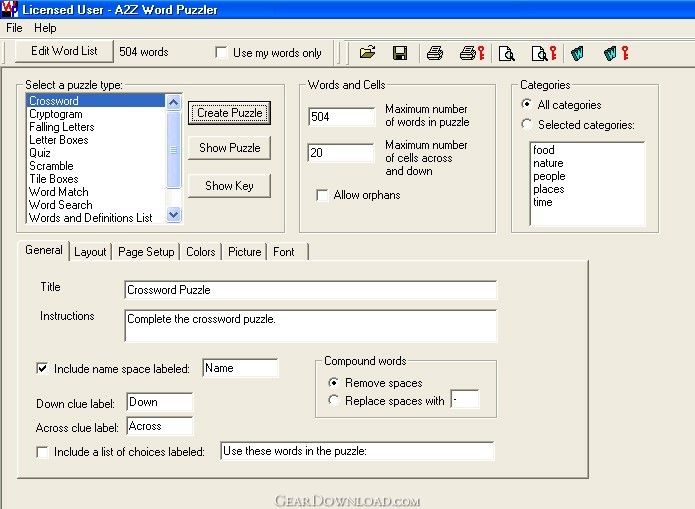The image size is (695, 509).
Task: Select Word Search puzzle type
Action: click(96, 205)
